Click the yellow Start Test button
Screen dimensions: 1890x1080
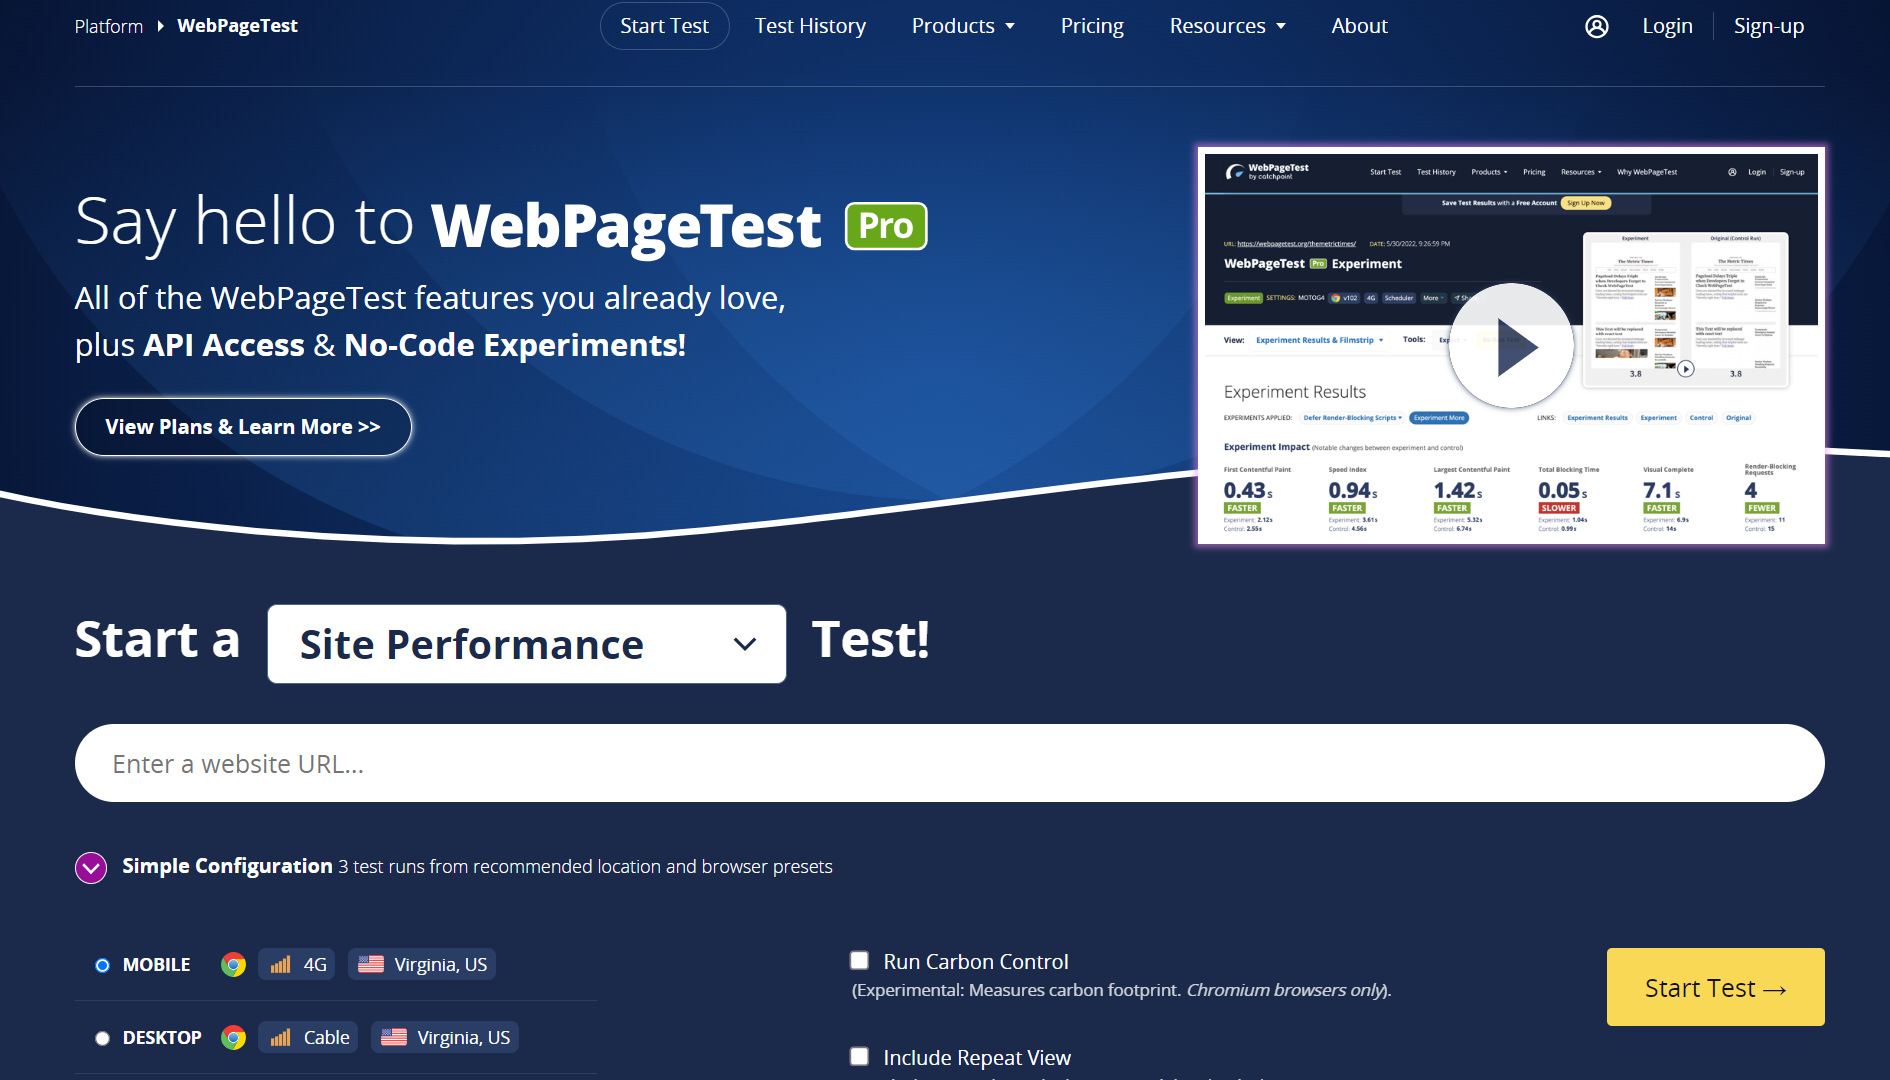click(x=1715, y=987)
